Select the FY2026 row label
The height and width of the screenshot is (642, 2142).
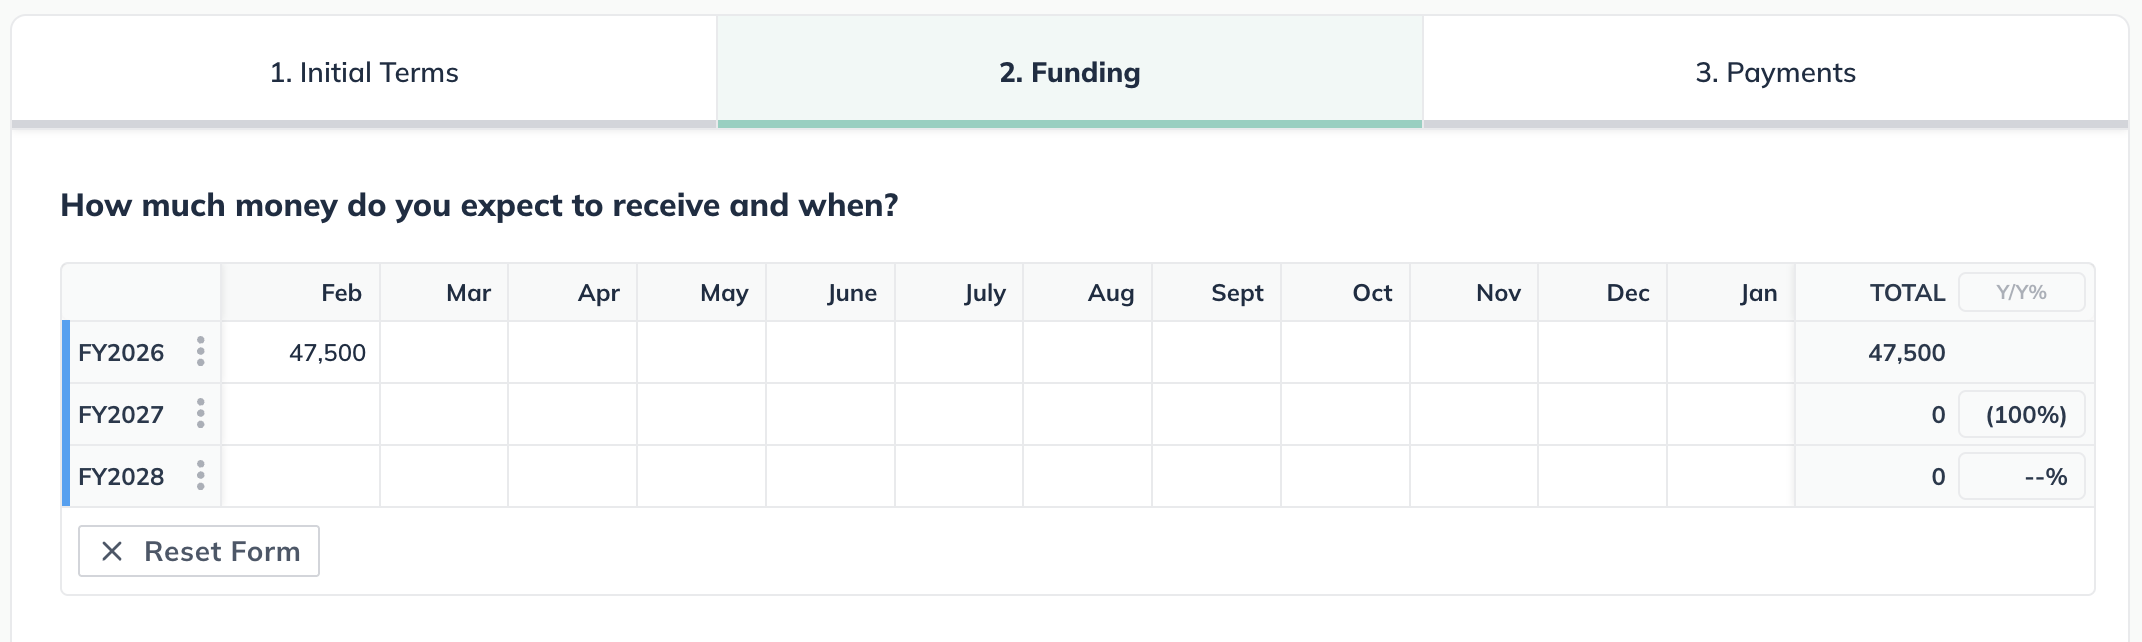122,352
